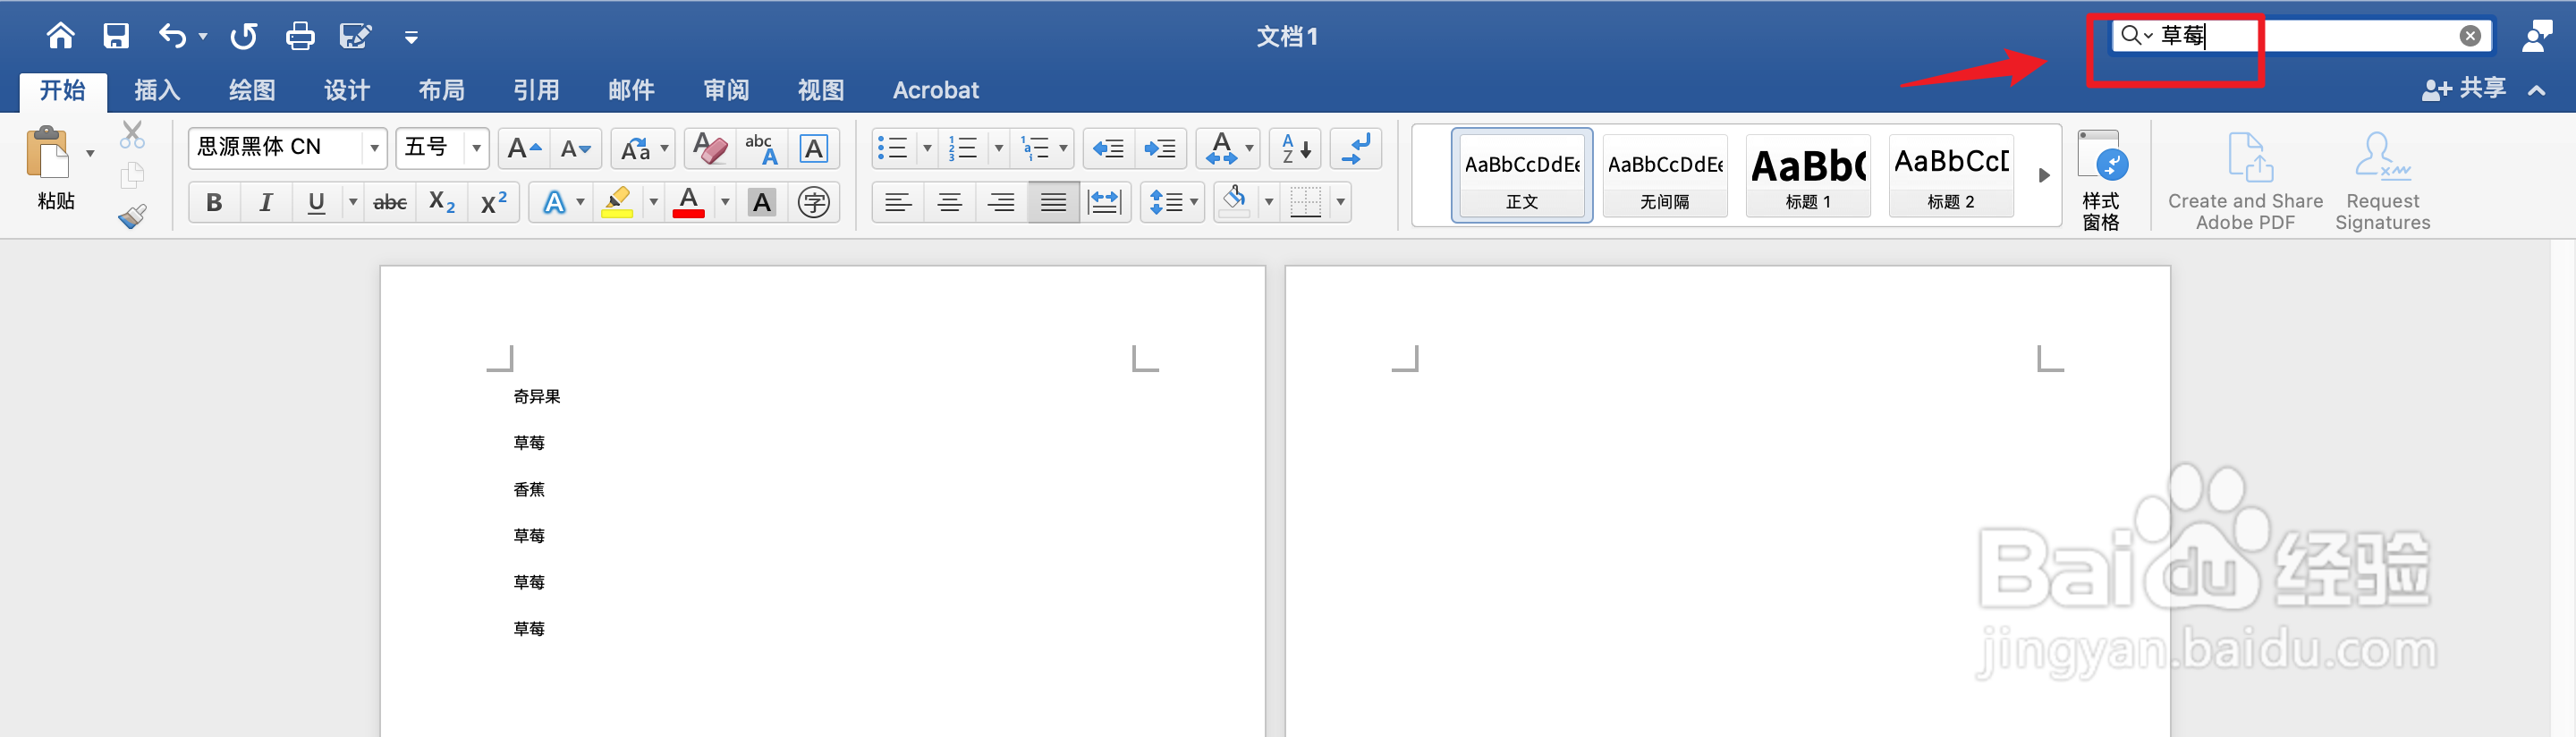Screen dimensions: 2576x737
Task: Undo the last action
Action: (x=172, y=36)
